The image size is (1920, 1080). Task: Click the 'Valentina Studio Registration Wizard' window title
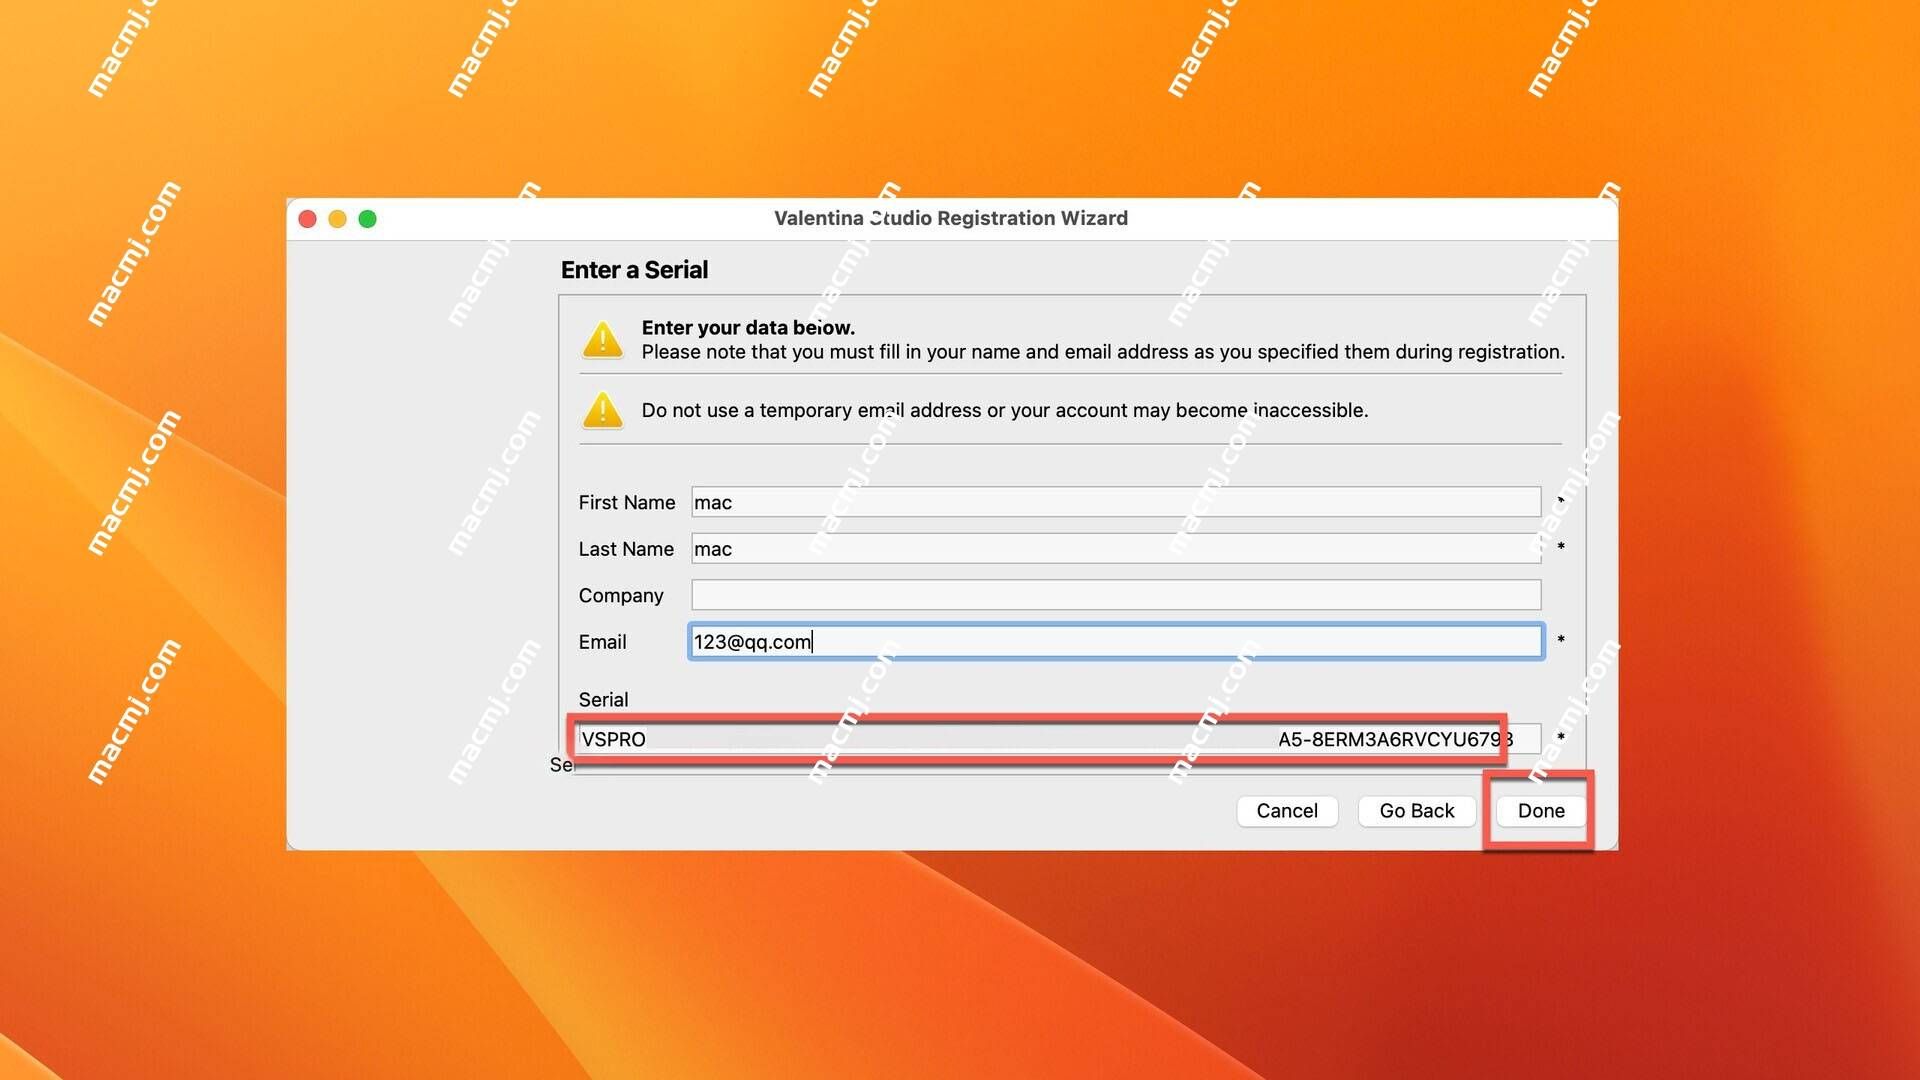pyautogui.click(x=950, y=218)
